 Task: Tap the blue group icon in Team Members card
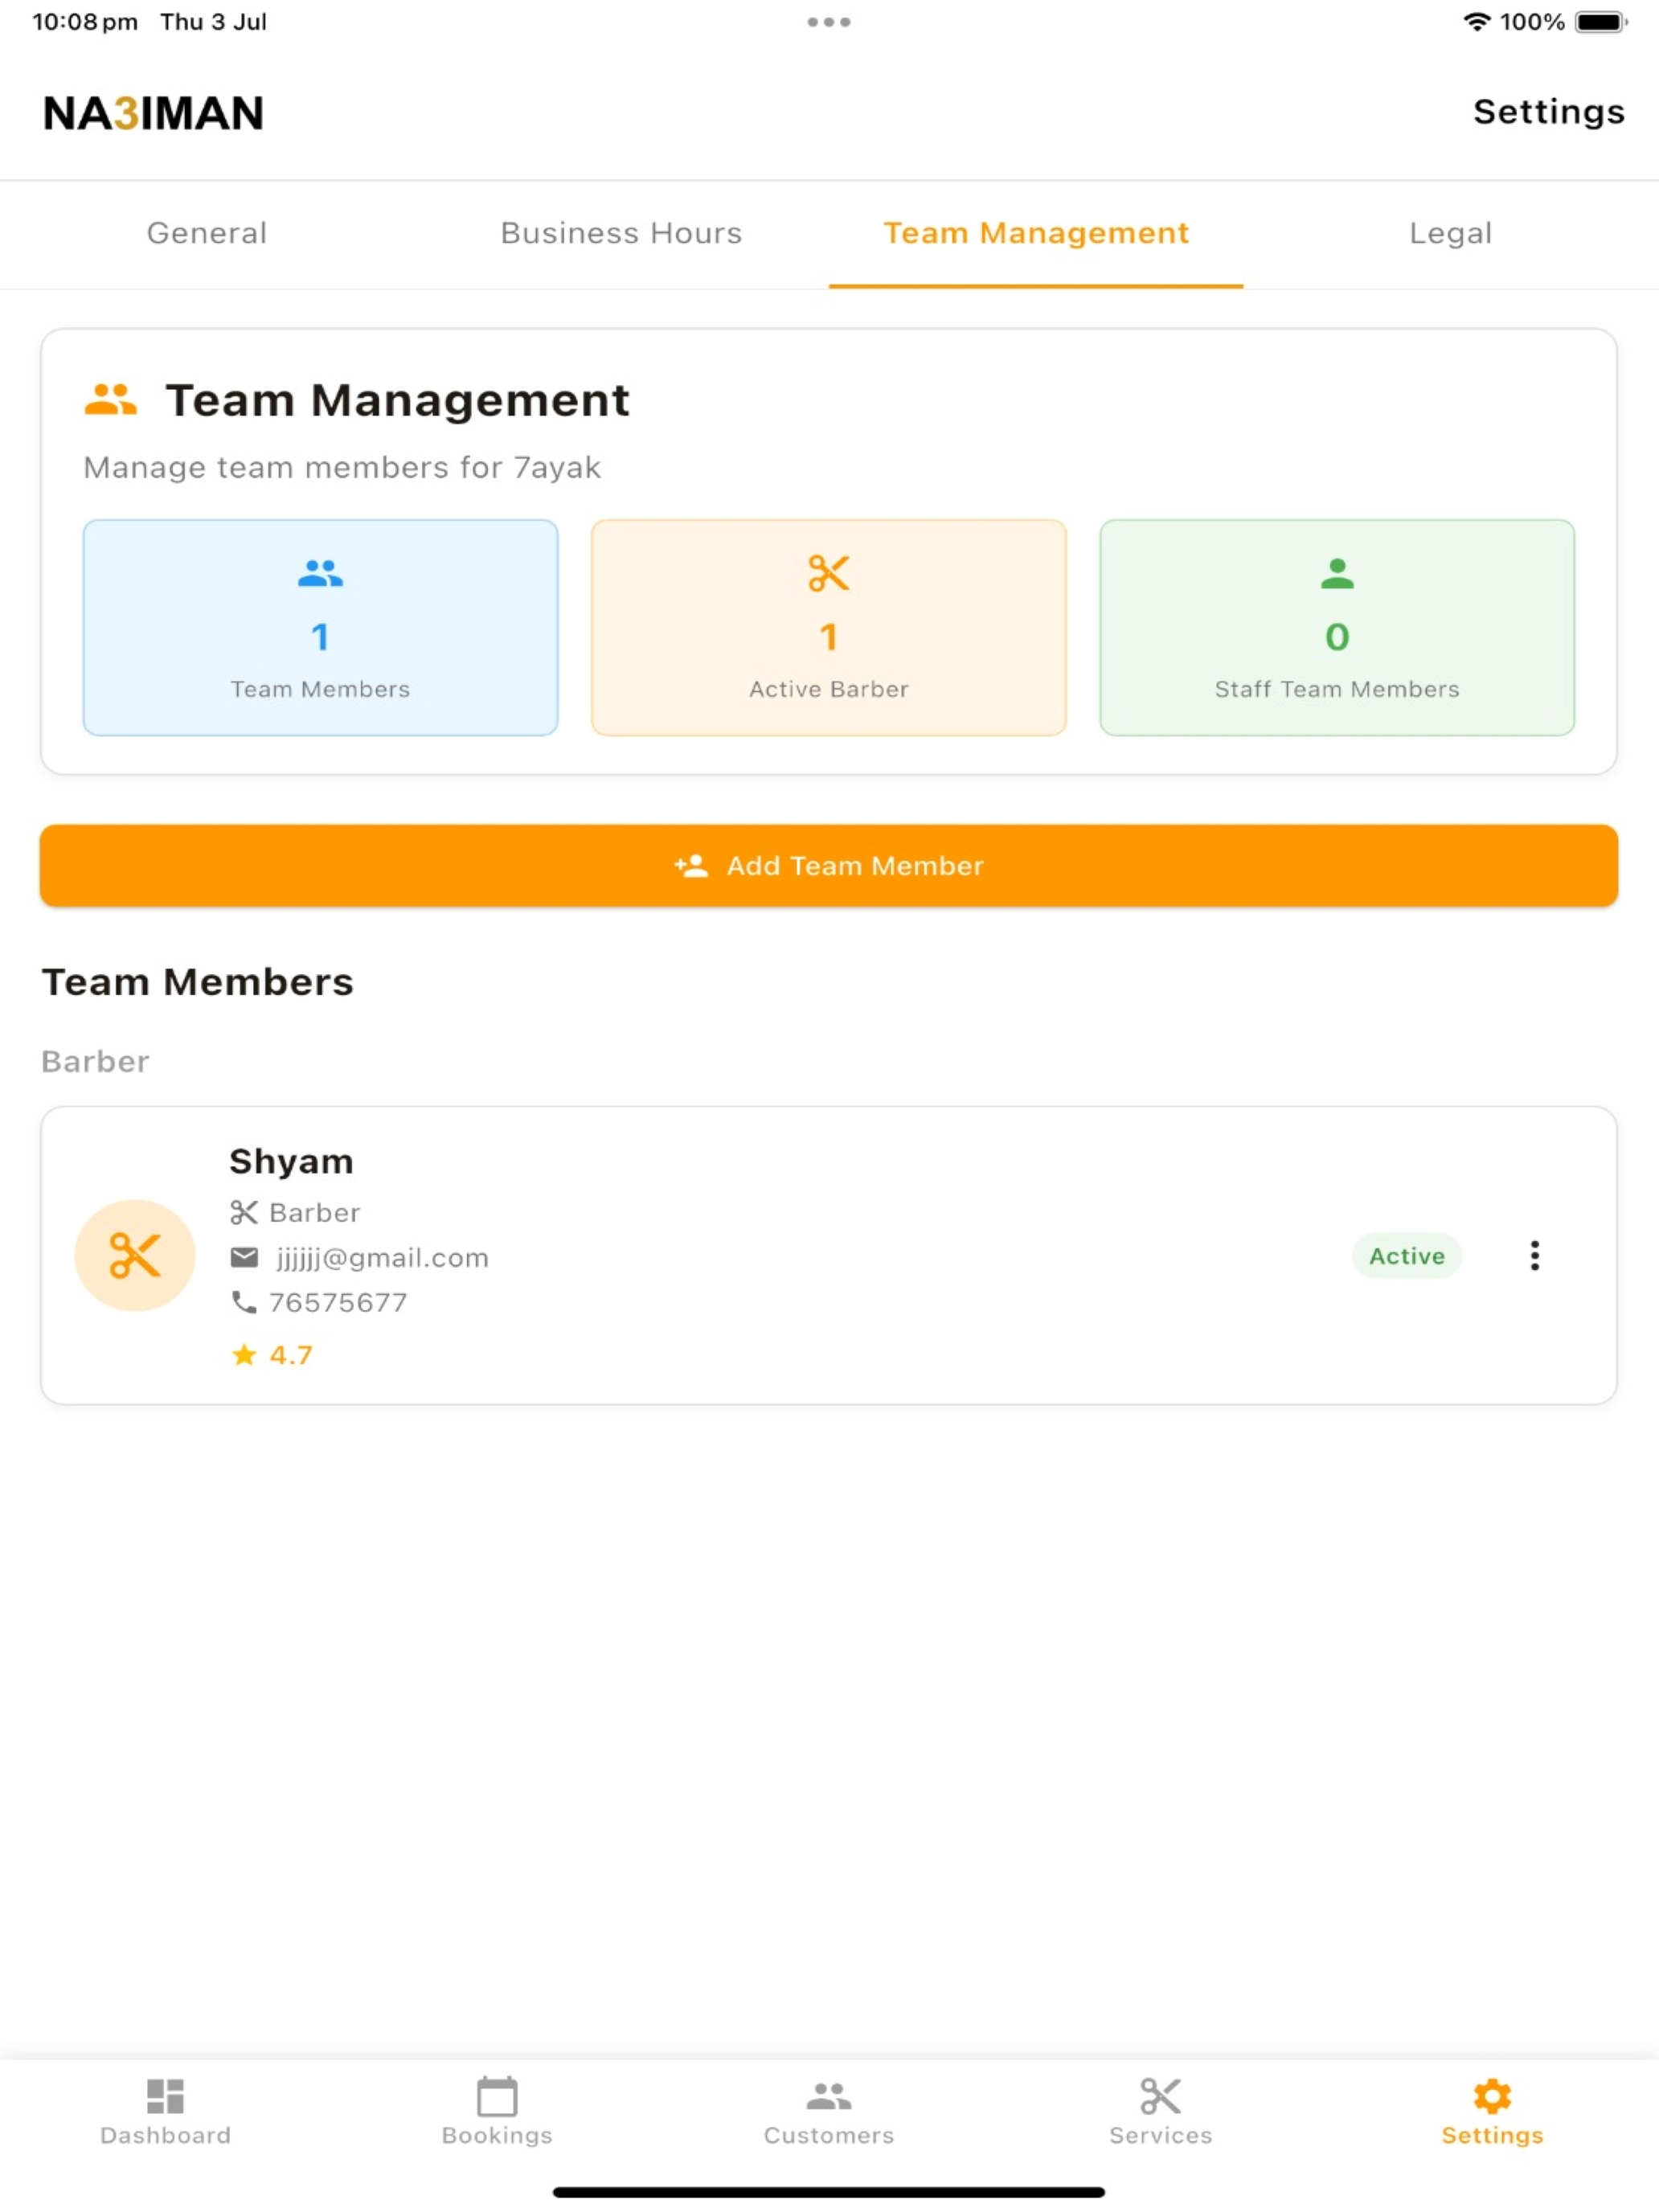coord(321,574)
